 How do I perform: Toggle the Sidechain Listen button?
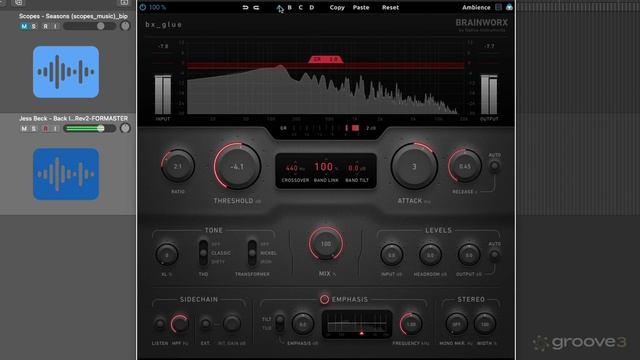click(160, 324)
